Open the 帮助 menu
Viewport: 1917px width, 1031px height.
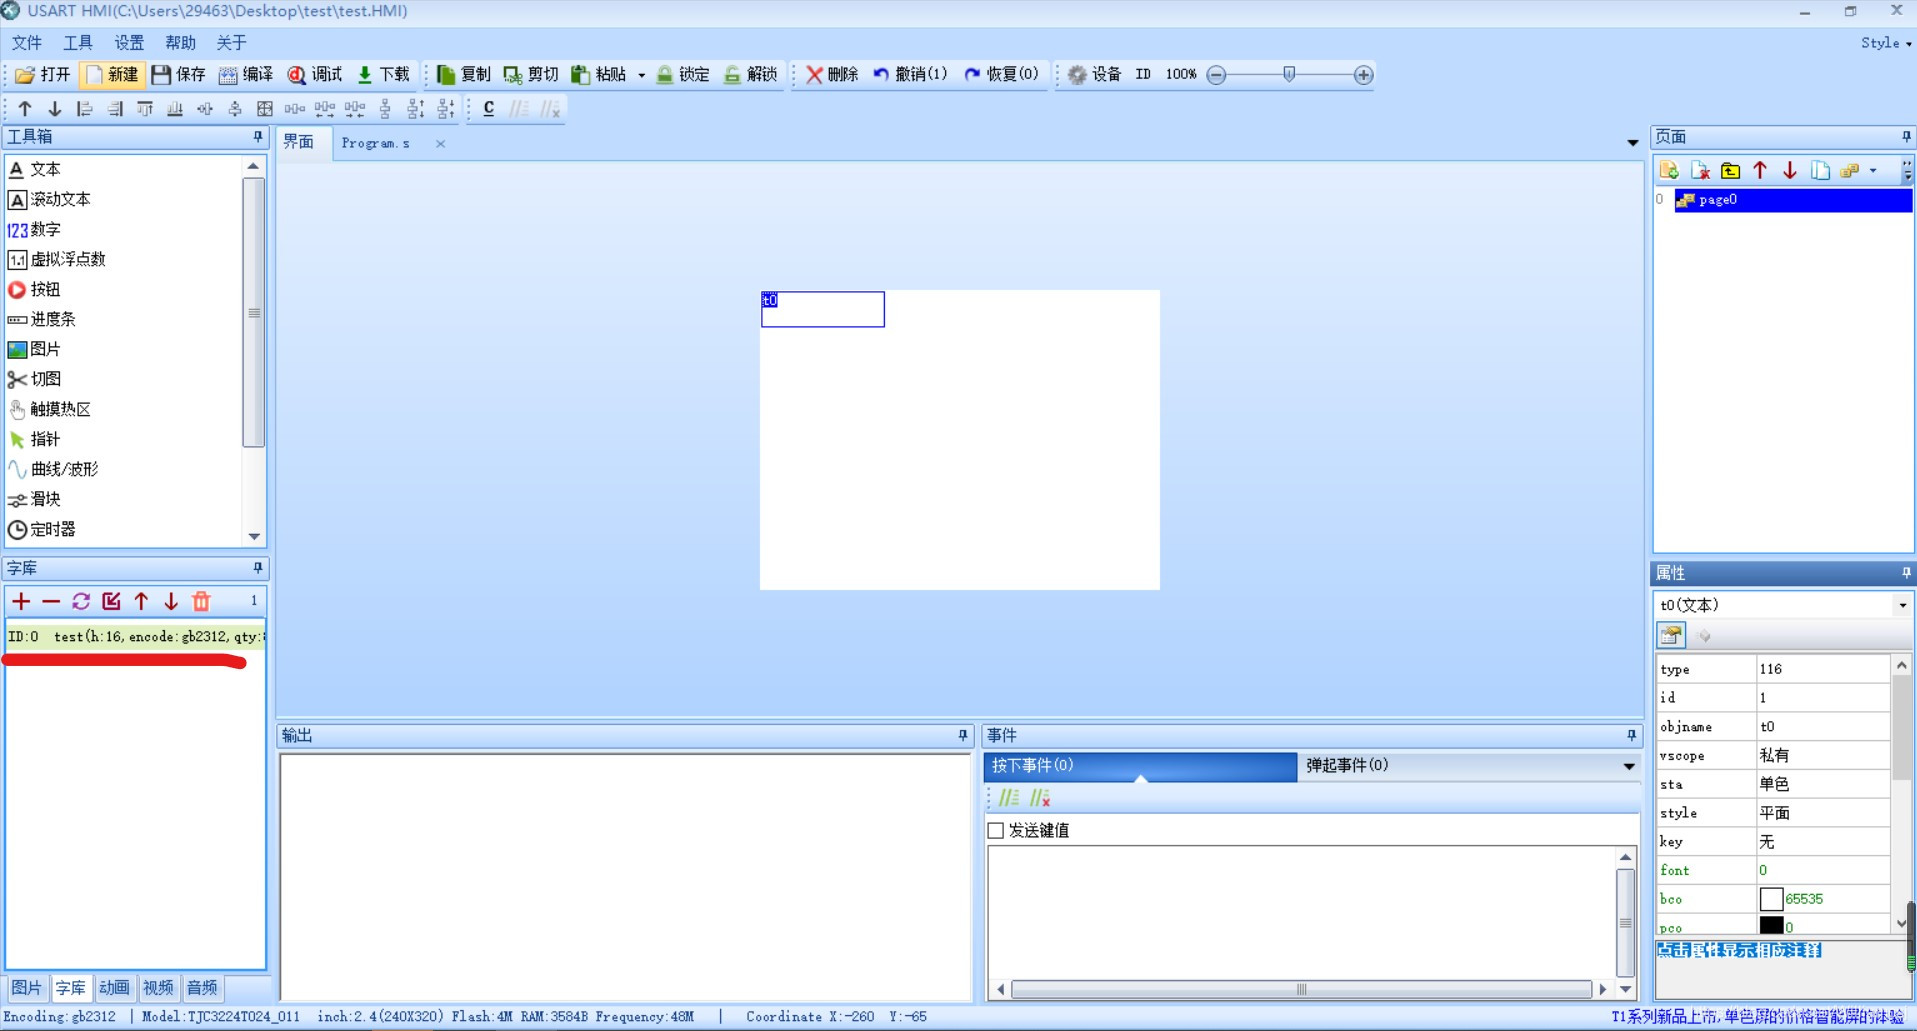pyautogui.click(x=181, y=43)
